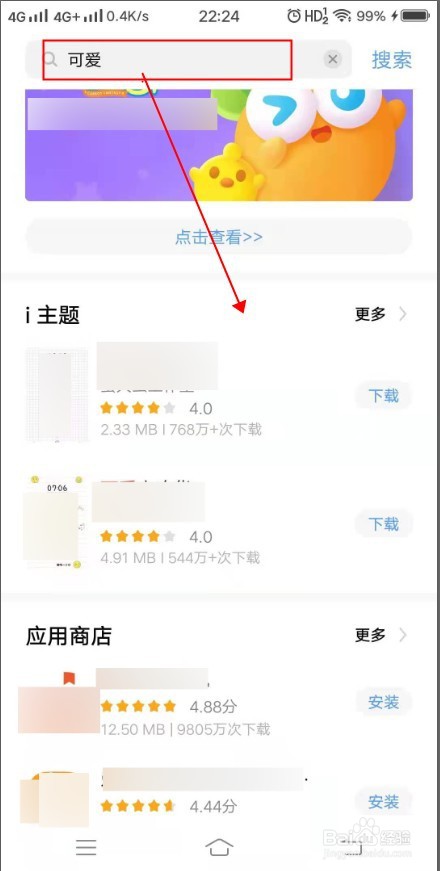The height and width of the screenshot is (871, 440).
Task: Tap the 点击查看>> link
Action: point(219,237)
